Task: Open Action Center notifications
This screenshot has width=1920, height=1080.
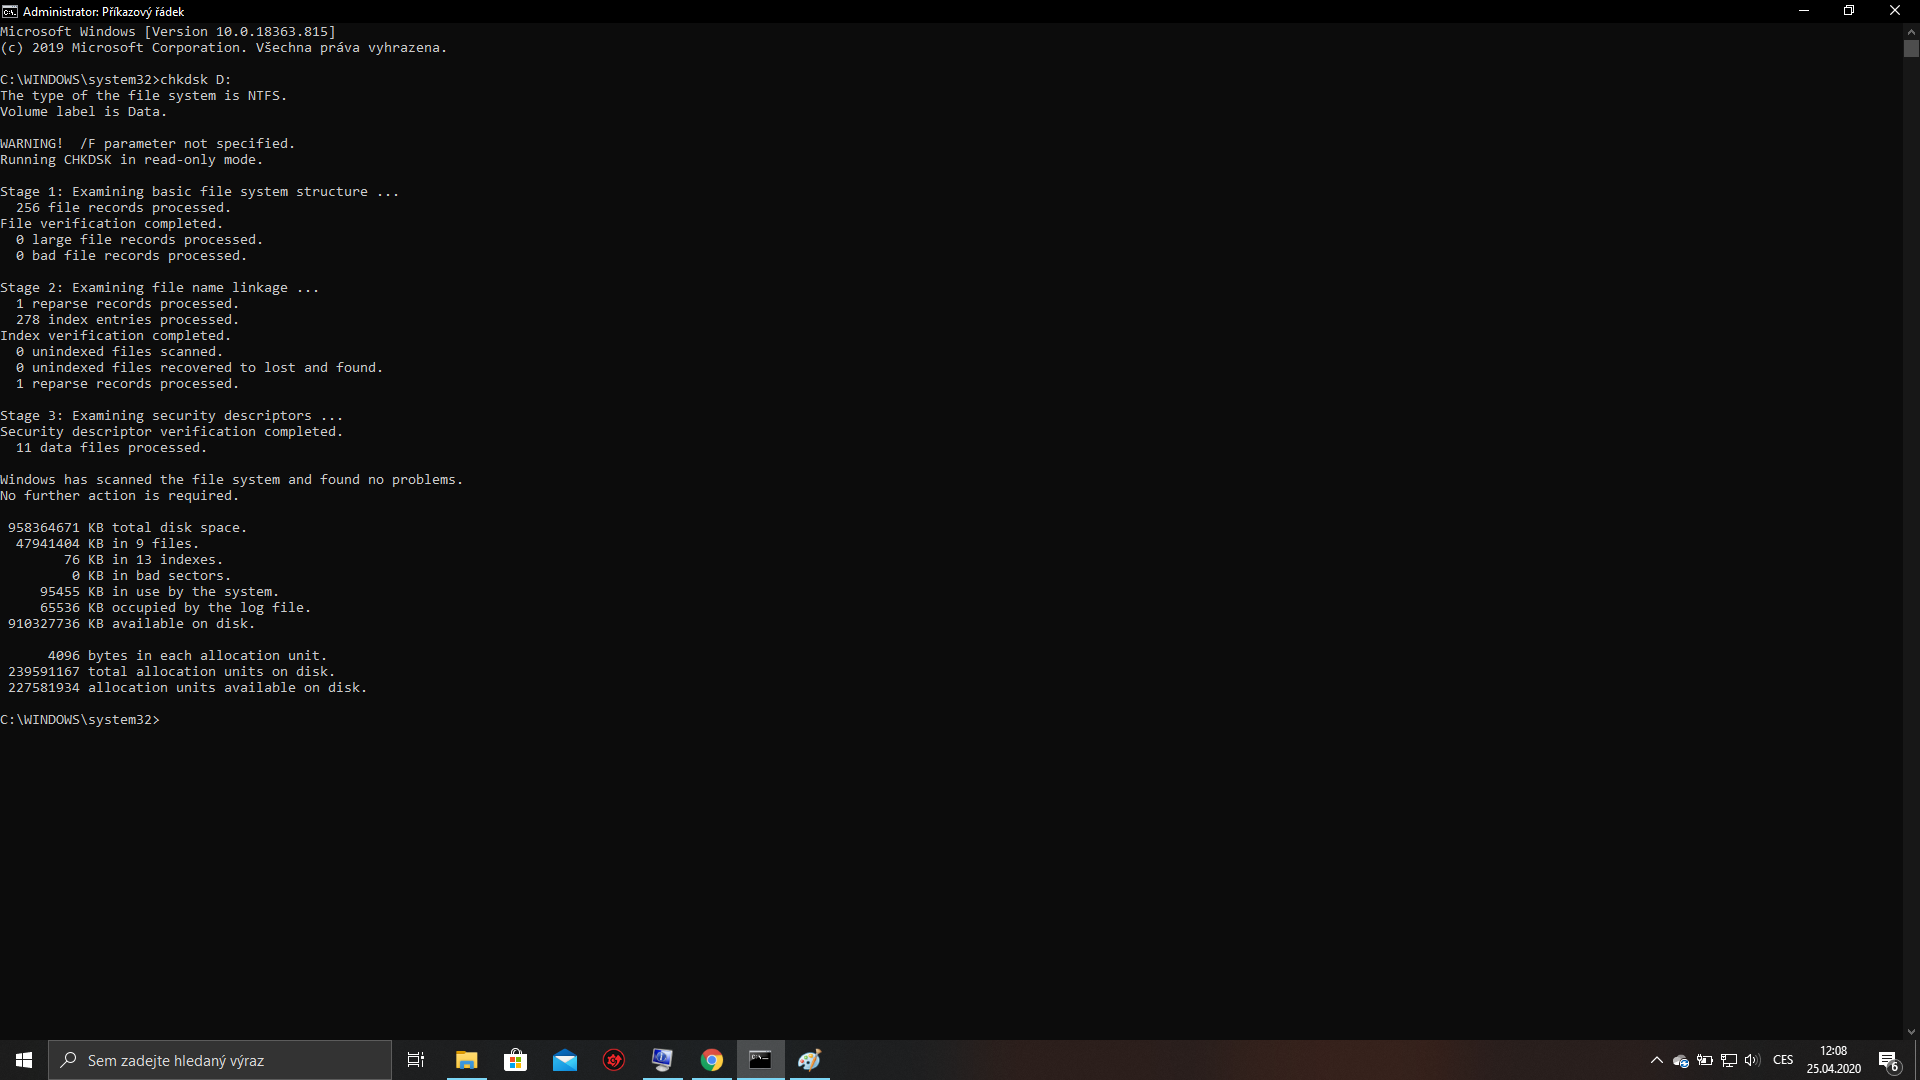Action: [x=1888, y=1060]
